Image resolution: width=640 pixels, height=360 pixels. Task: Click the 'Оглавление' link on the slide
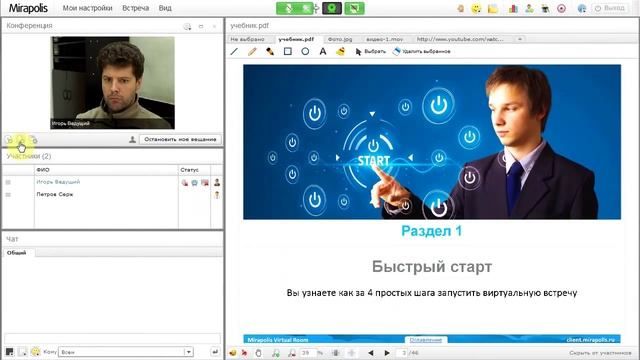(426, 340)
